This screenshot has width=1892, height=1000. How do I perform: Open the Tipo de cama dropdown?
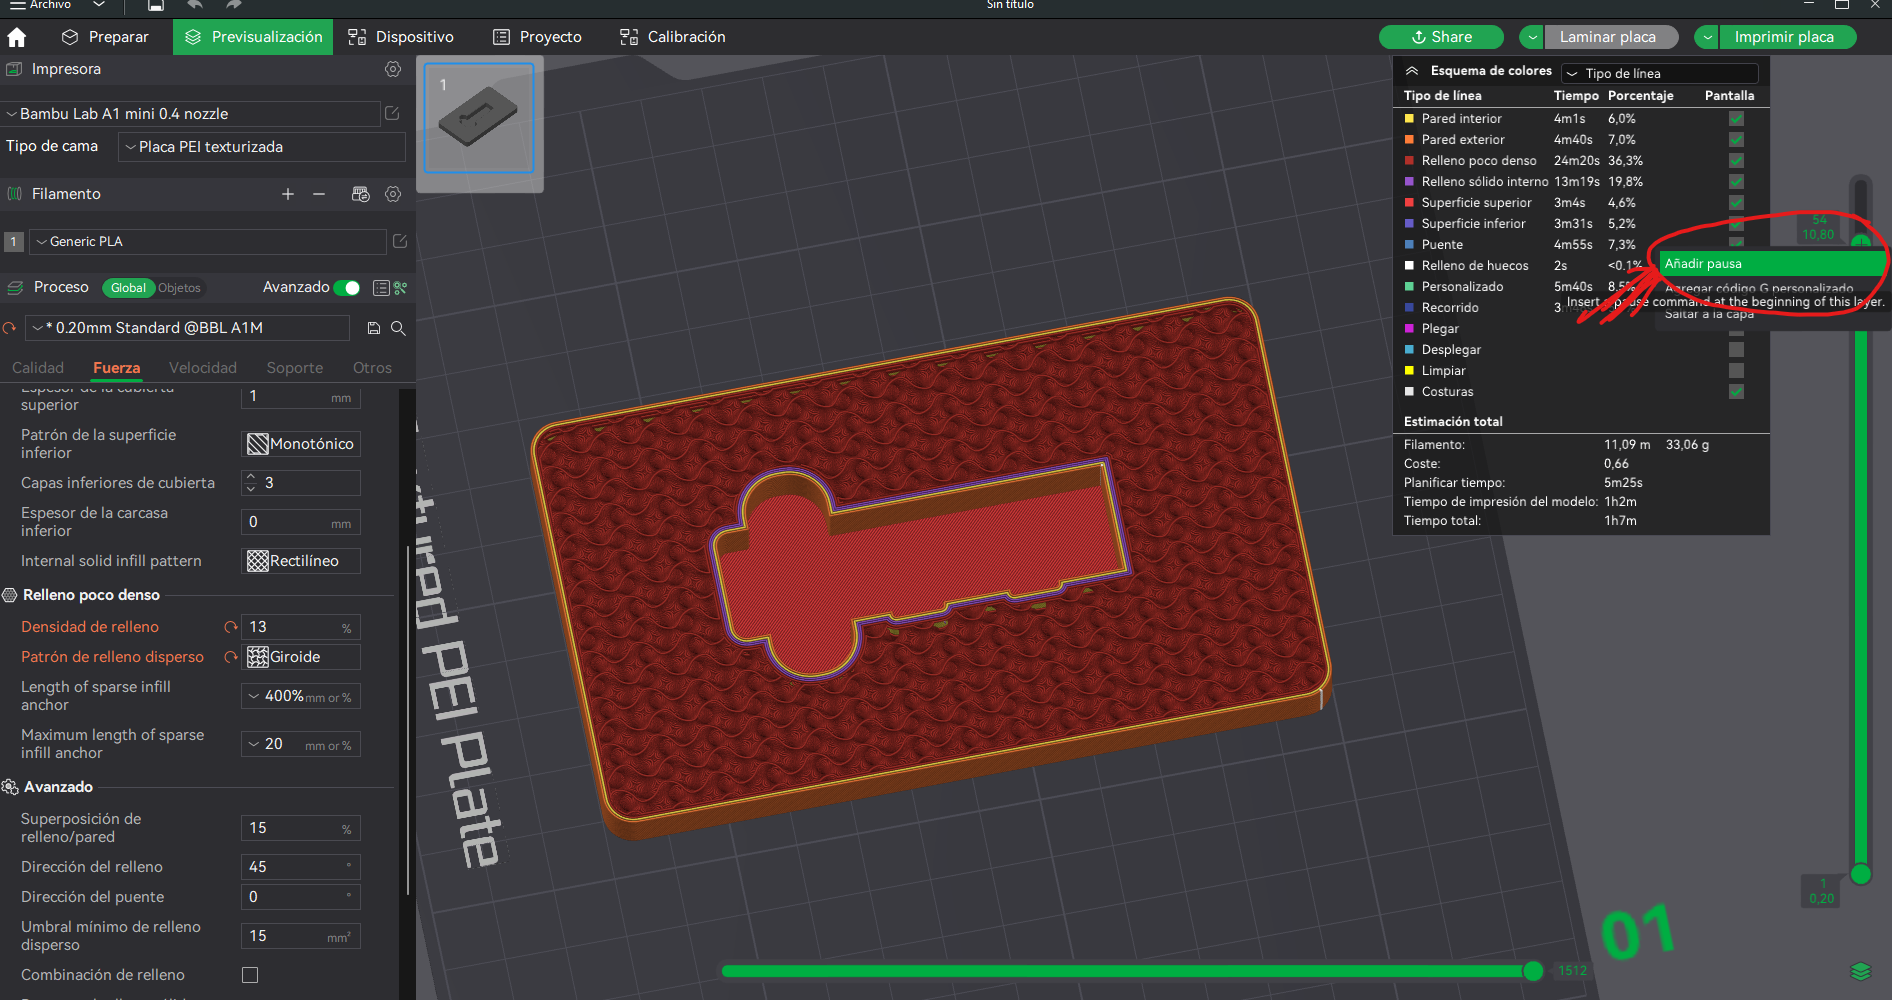[x=262, y=147]
